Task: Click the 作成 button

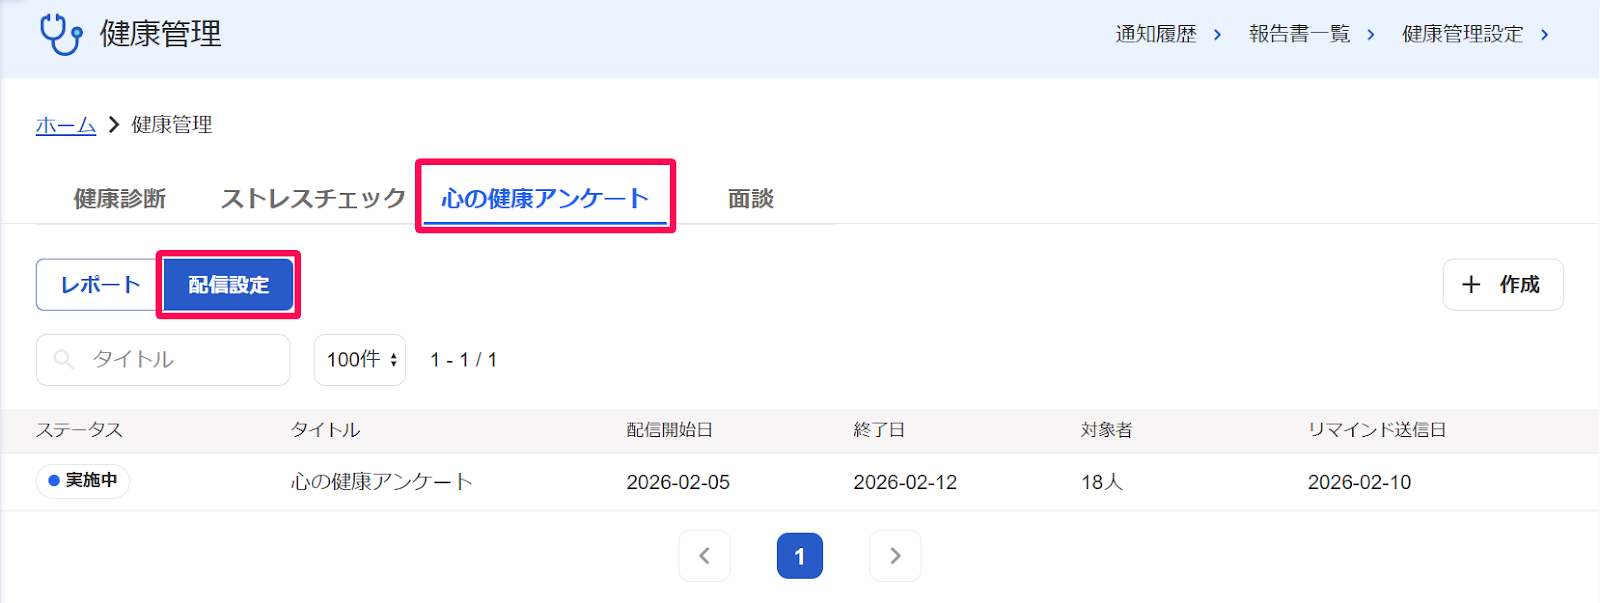Action: tap(1503, 285)
